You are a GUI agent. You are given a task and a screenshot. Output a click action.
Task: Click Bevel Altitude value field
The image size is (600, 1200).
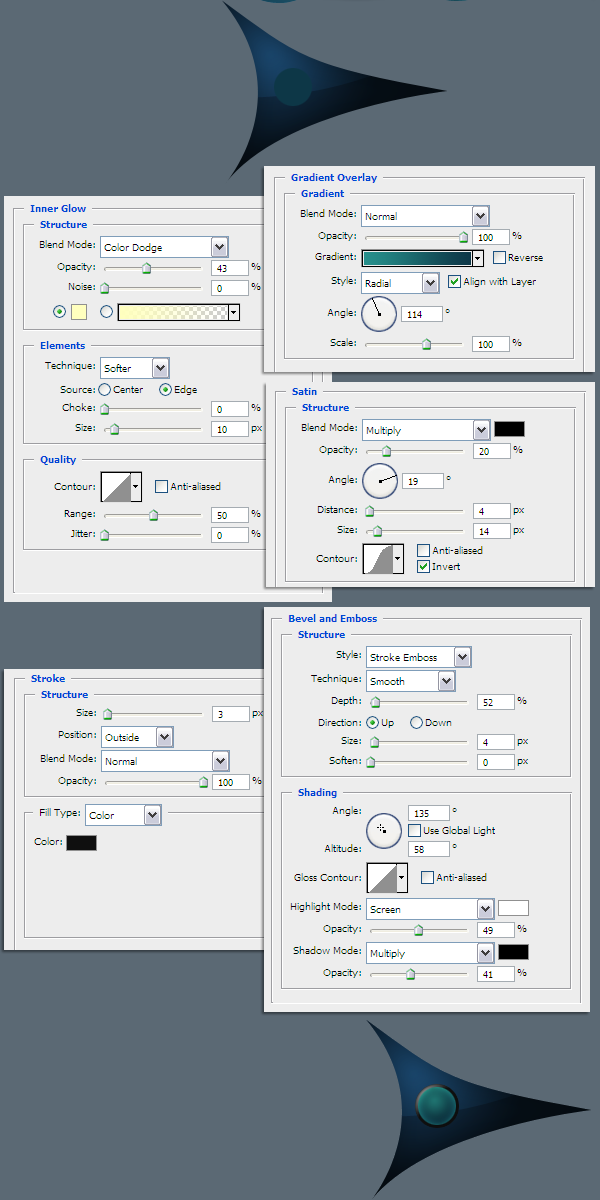(429, 848)
